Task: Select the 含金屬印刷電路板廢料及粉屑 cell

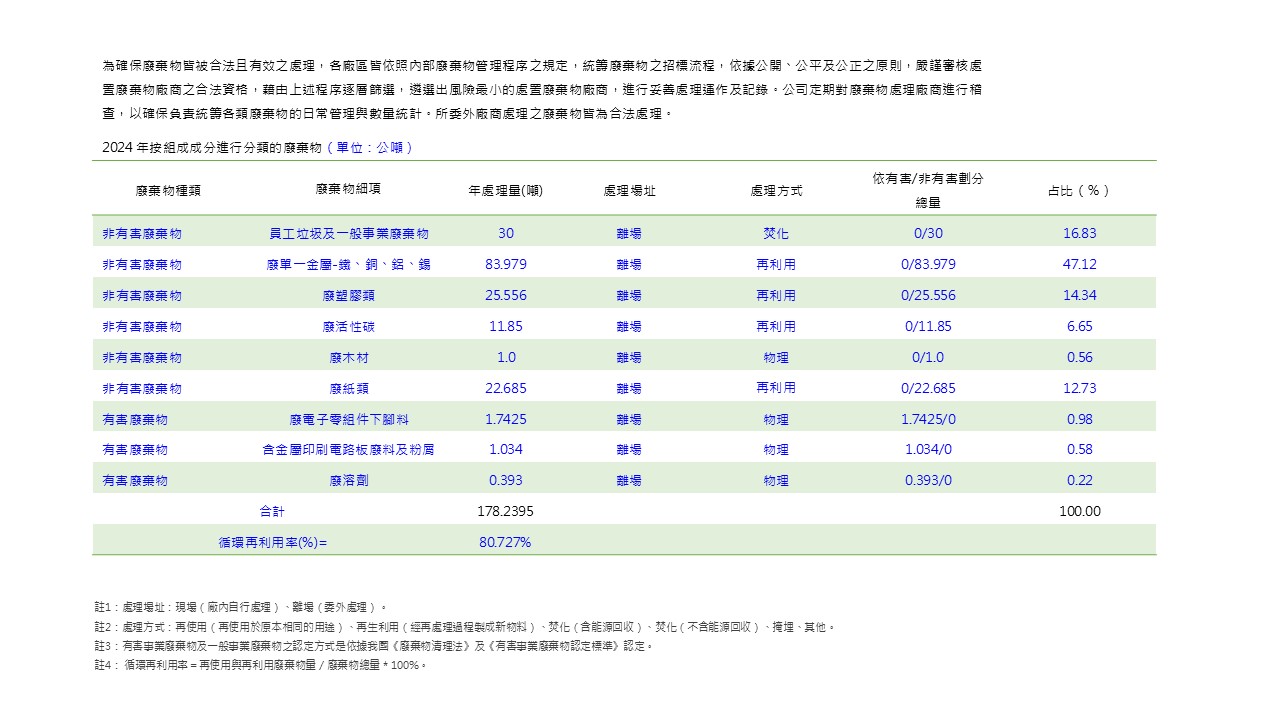Action: (348, 450)
